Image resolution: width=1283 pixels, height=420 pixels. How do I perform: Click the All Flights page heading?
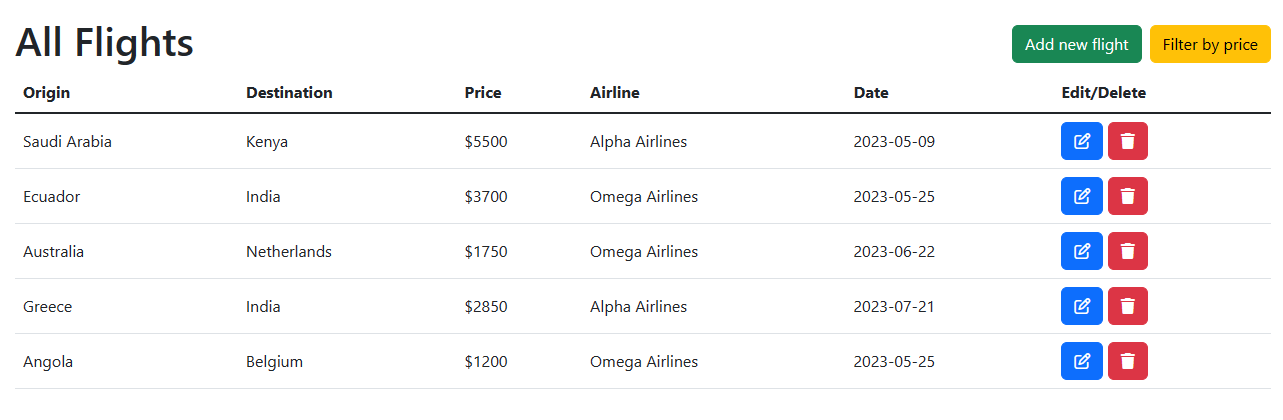[x=105, y=43]
